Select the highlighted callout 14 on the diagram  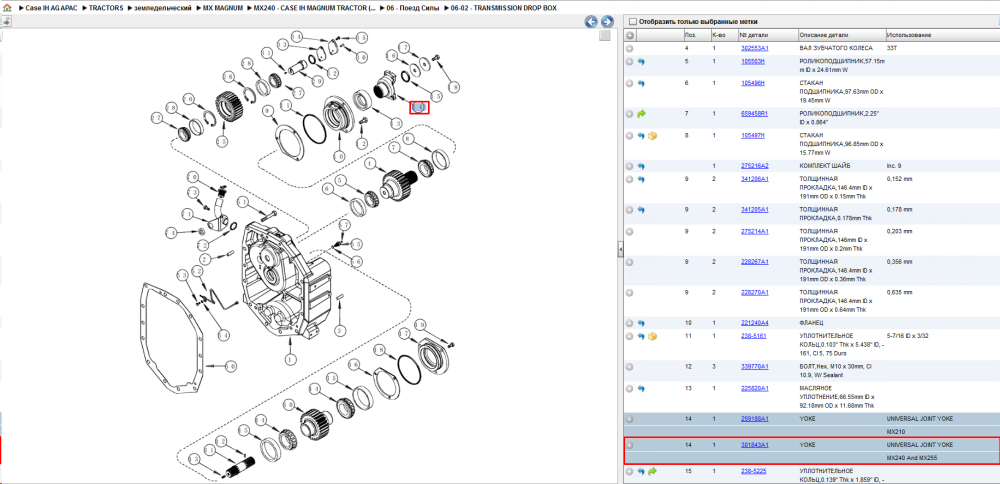(x=419, y=107)
